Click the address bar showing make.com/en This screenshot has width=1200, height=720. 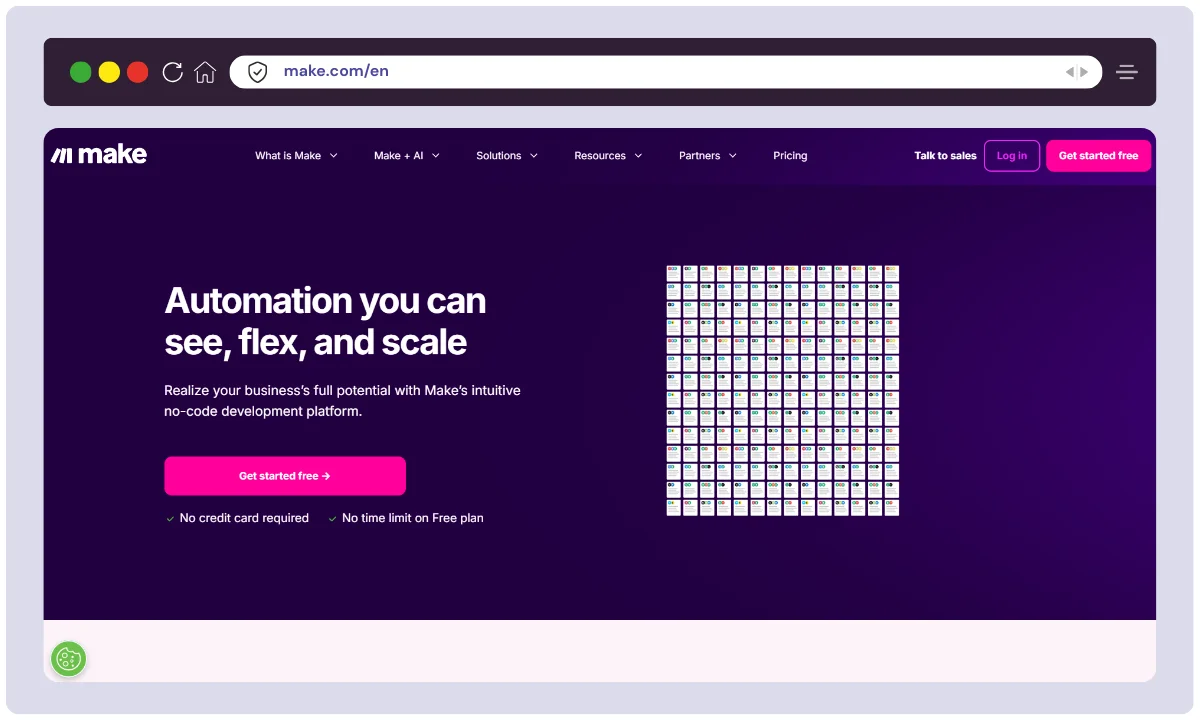point(665,72)
